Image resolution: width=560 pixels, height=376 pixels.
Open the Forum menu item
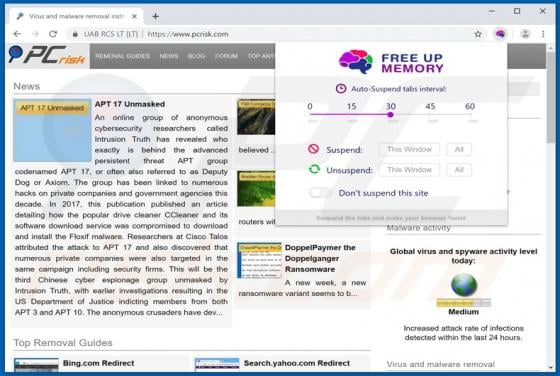pyautogui.click(x=226, y=56)
